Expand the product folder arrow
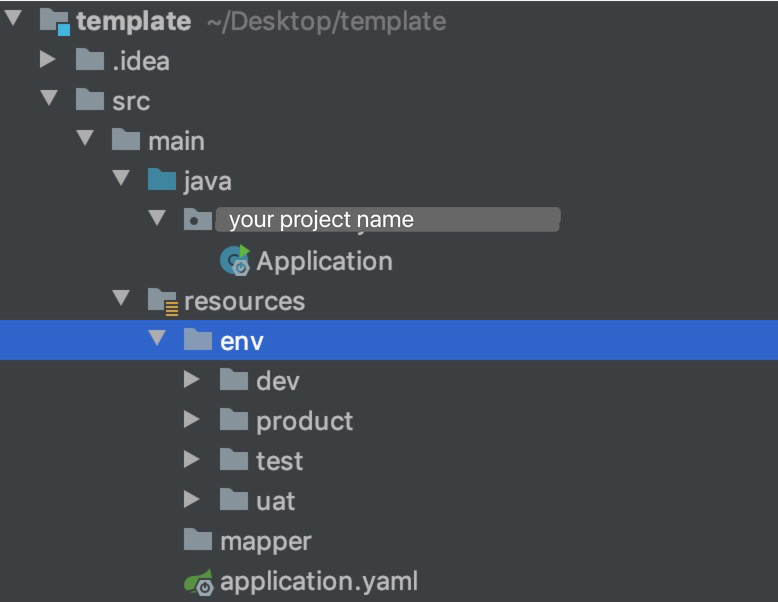The height and width of the screenshot is (602, 778). tap(192, 420)
